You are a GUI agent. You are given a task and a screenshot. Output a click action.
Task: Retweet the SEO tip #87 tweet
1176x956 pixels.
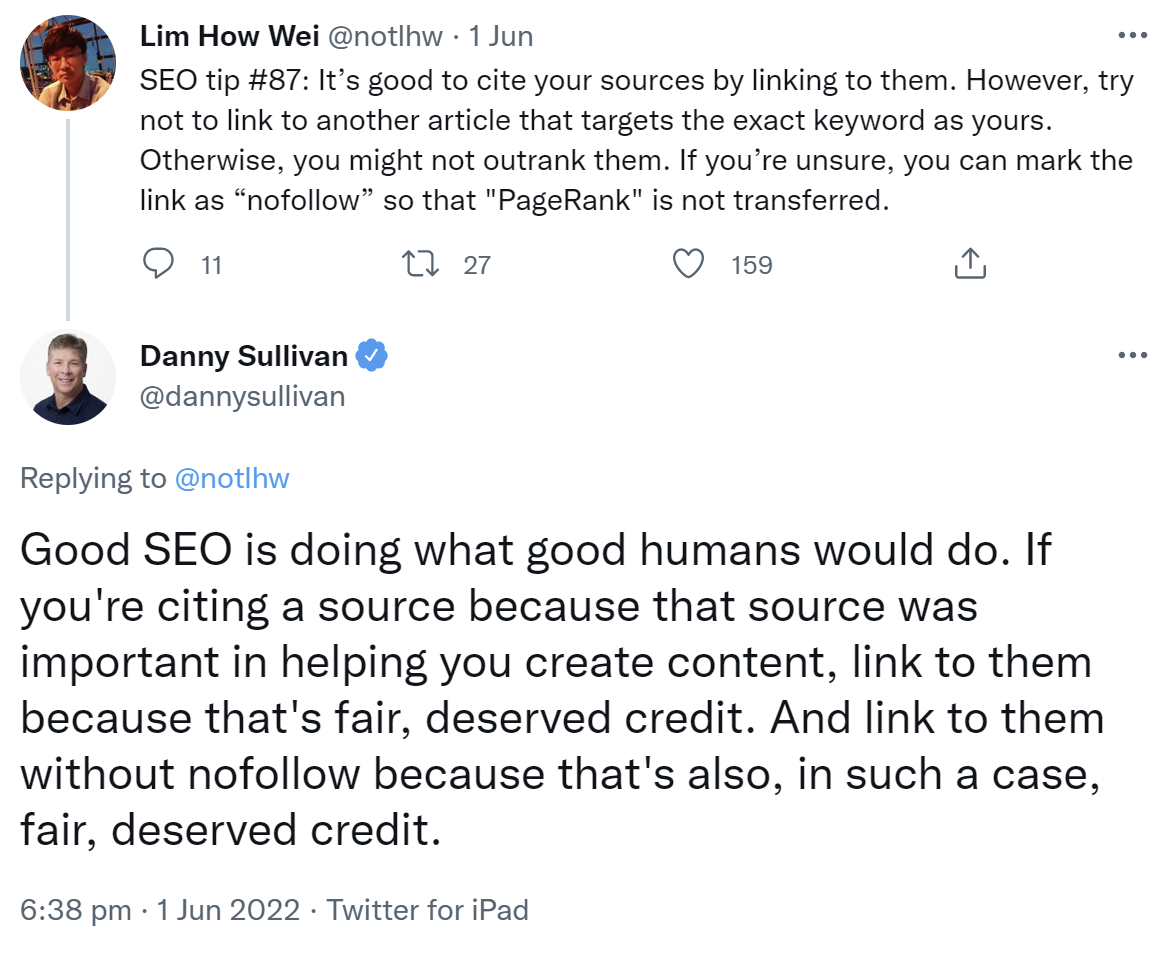[417, 264]
